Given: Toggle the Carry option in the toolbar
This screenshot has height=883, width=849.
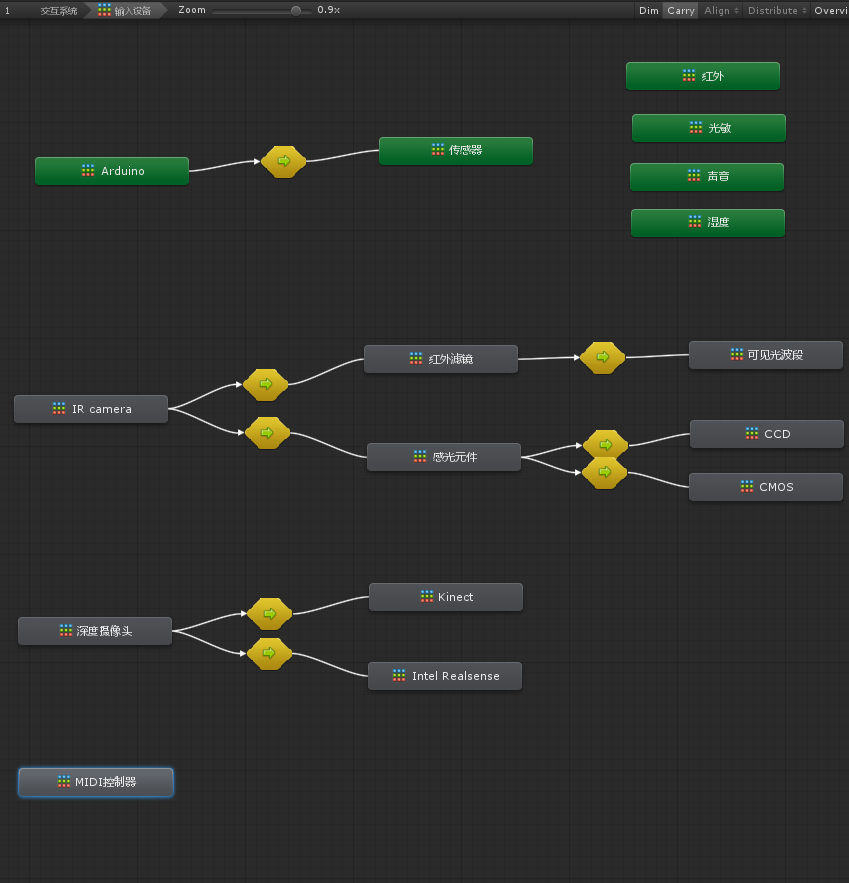Looking at the screenshot, I should pos(681,10).
